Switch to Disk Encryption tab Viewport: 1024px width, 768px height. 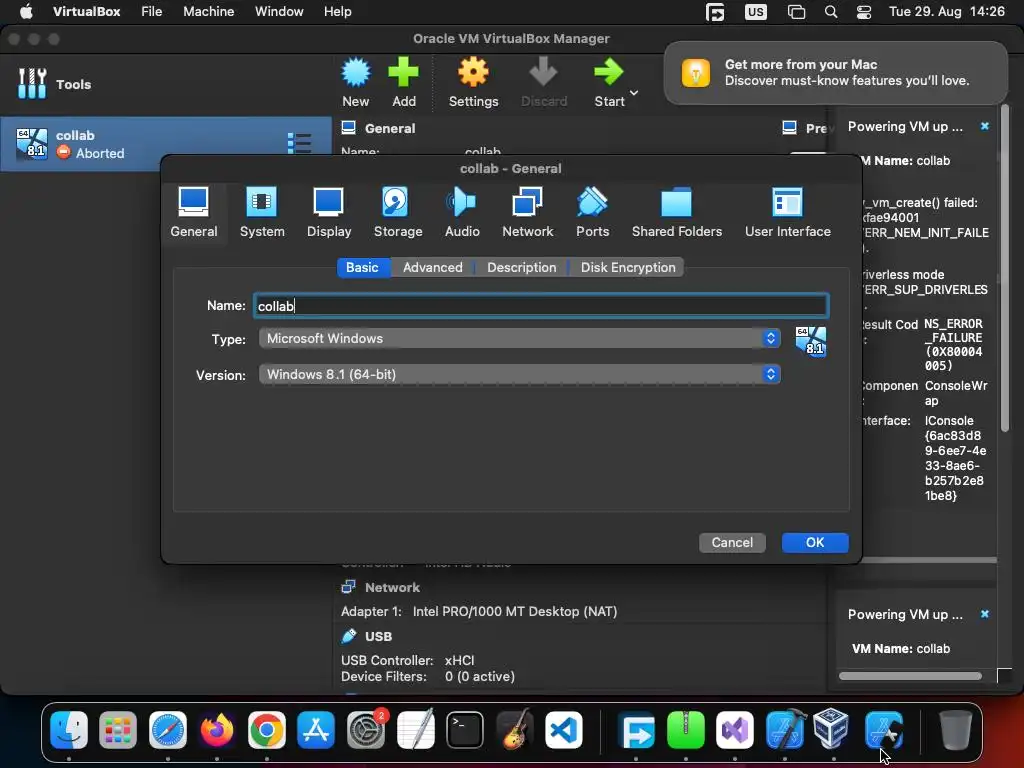tap(628, 267)
